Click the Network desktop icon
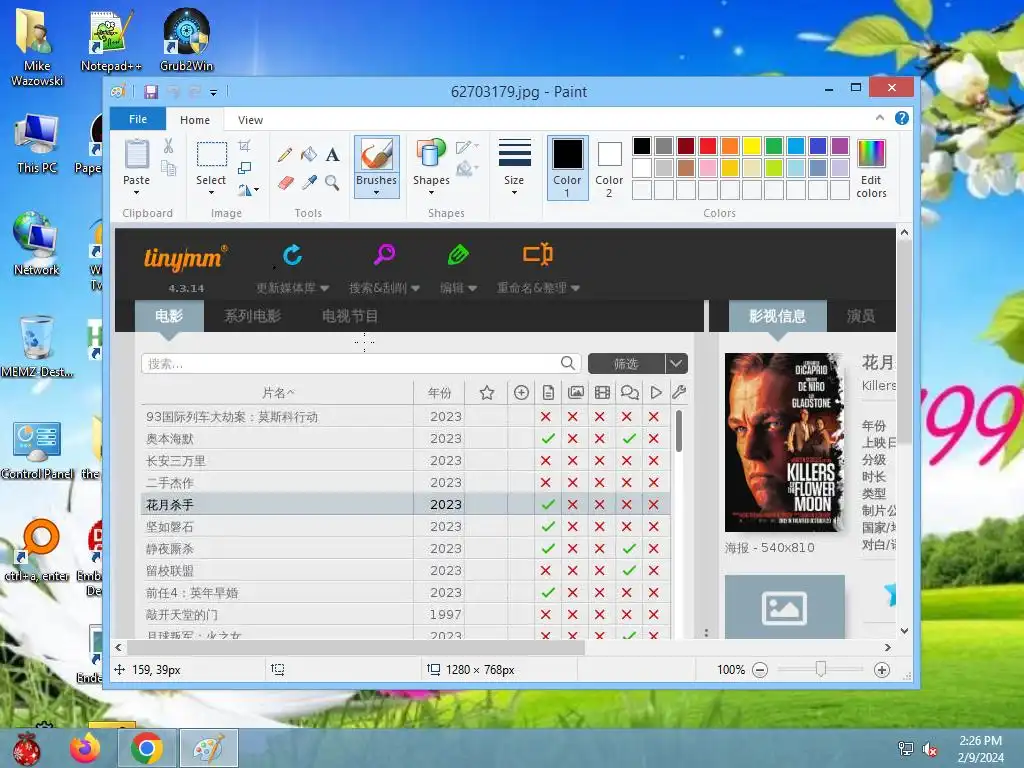This screenshot has height=768, width=1024. click(37, 244)
